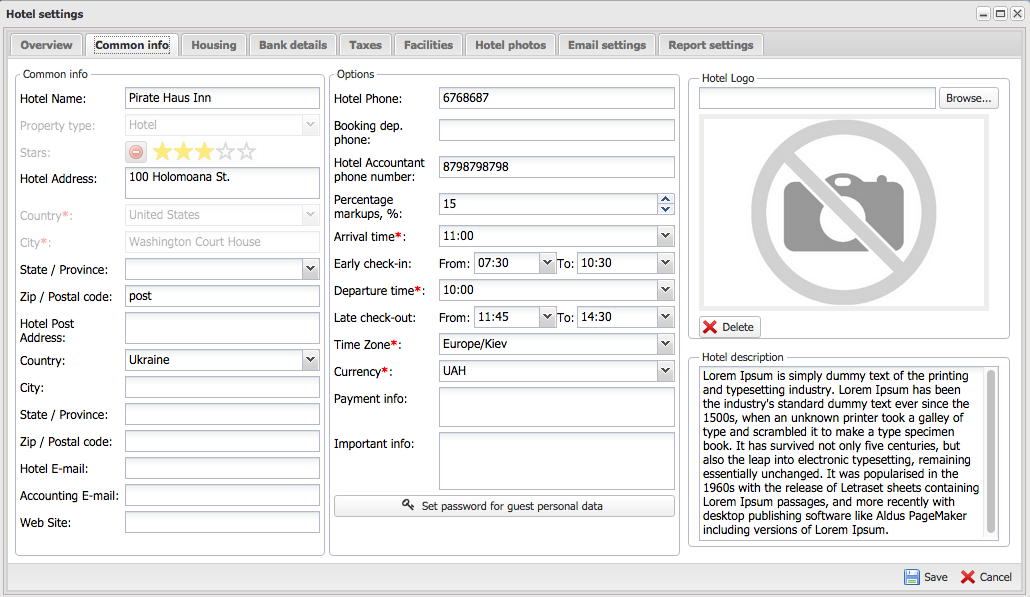Expand the Arrival time dropdown

click(665, 236)
